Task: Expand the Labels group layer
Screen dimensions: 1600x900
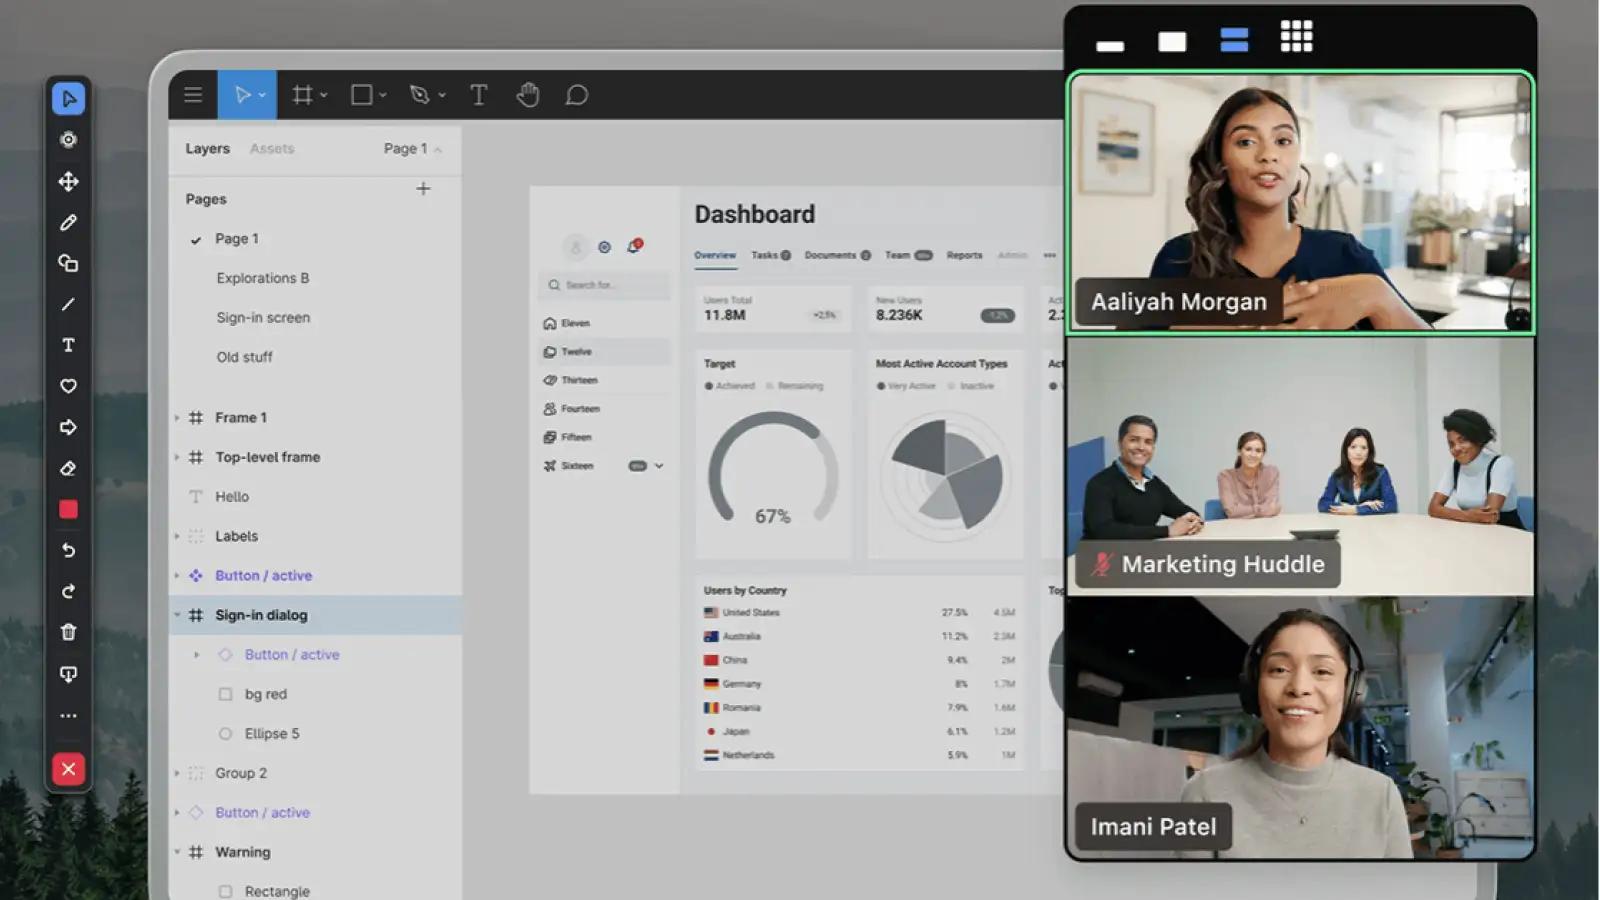Action: pyautogui.click(x=178, y=536)
